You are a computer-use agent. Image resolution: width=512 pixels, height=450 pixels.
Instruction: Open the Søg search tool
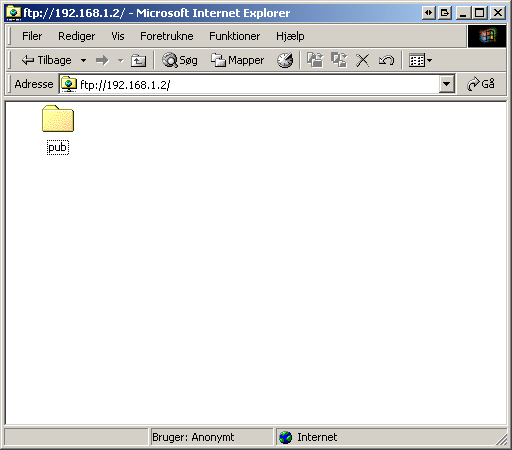(x=180, y=60)
